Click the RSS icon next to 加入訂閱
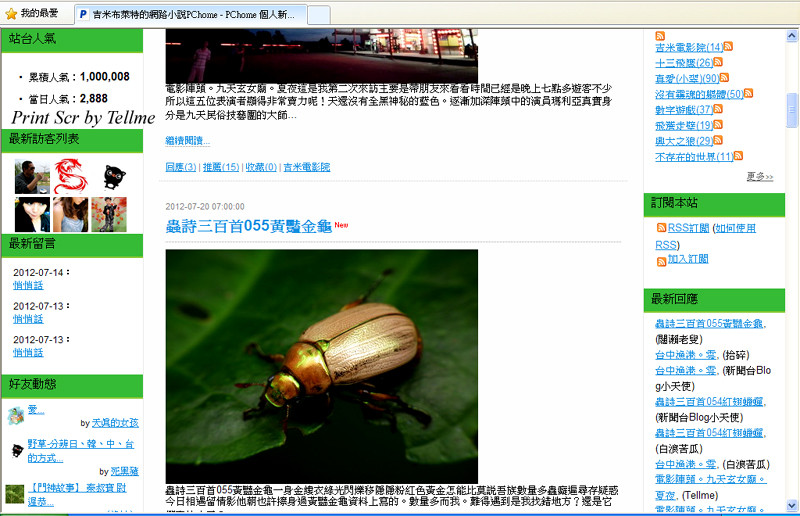The width and height of the screenshot is (800, 516). [x=661, y=262]
